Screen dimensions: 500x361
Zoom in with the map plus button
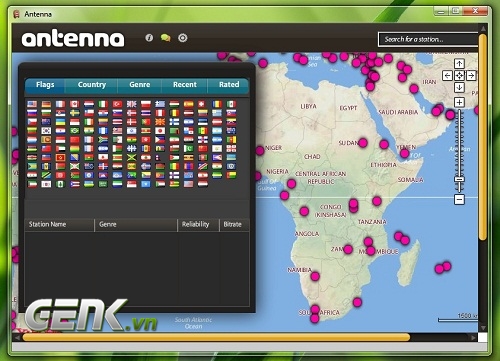pyautogui.click(x=459, y=102)
